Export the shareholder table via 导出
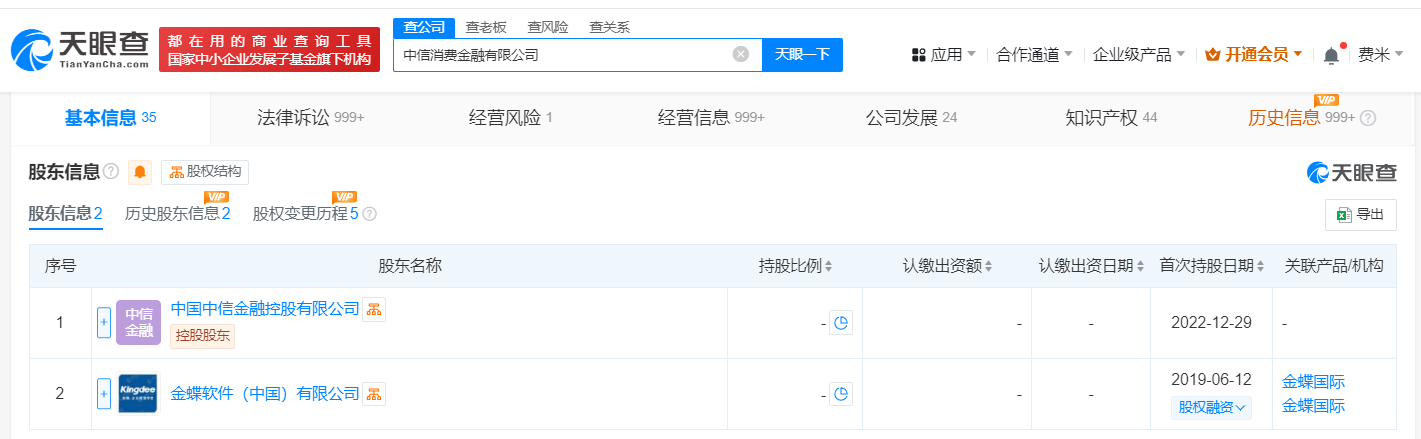Screen dimensions: 1421x439 [x=1360, y=214]
